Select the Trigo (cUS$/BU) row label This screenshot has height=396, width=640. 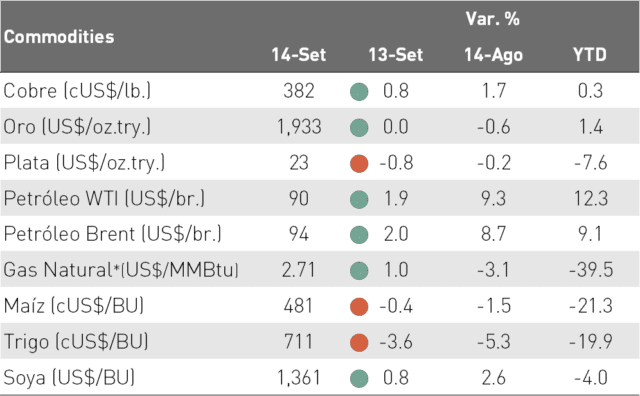[x=76, y=342]
